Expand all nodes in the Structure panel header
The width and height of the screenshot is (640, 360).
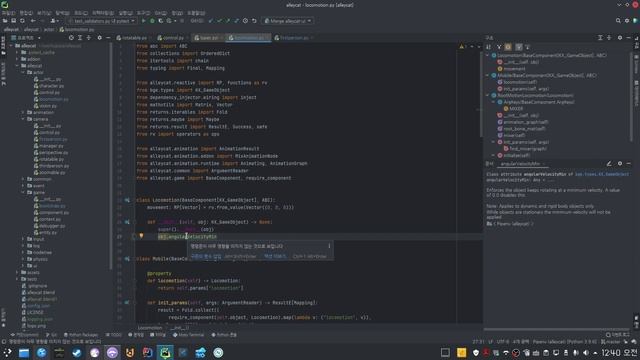(600, 38)
